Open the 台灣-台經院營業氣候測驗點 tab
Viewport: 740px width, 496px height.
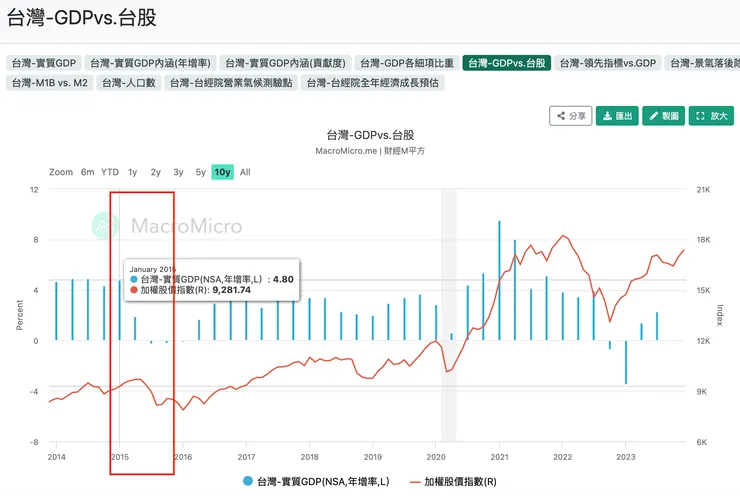point(231,83)
